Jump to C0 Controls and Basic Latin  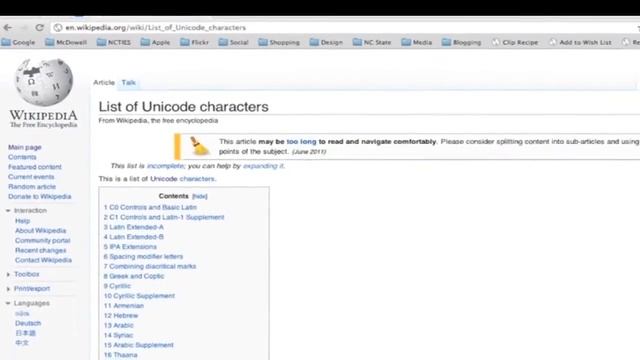tap(150, 207)
